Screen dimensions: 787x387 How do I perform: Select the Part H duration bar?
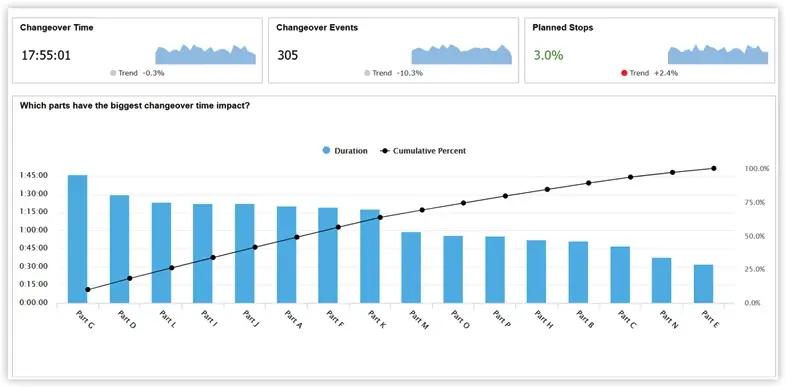point(536,272)
